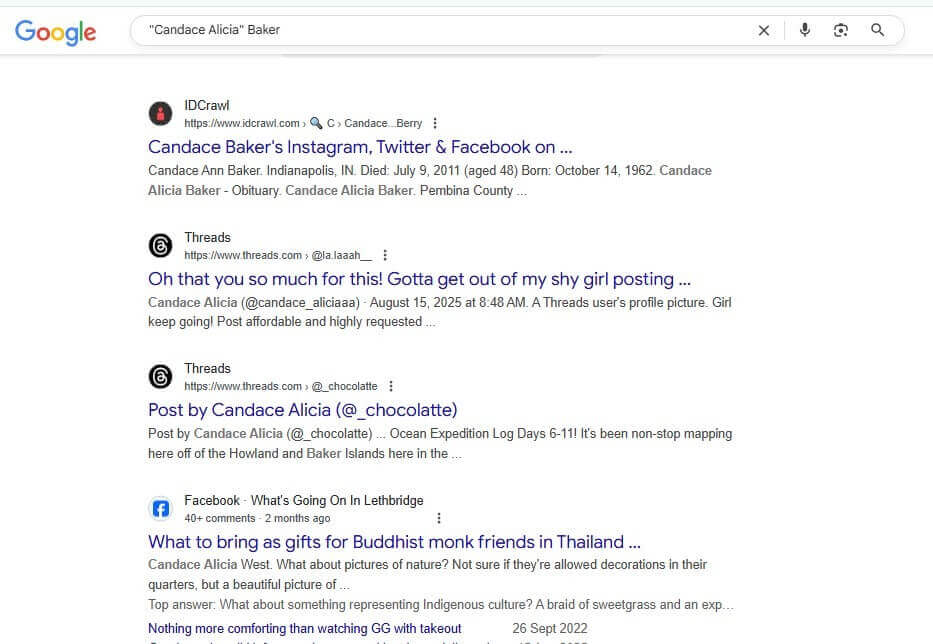Click the first Threads result favicon
Viewport: 933px width, 644px height.
[160, 246]
